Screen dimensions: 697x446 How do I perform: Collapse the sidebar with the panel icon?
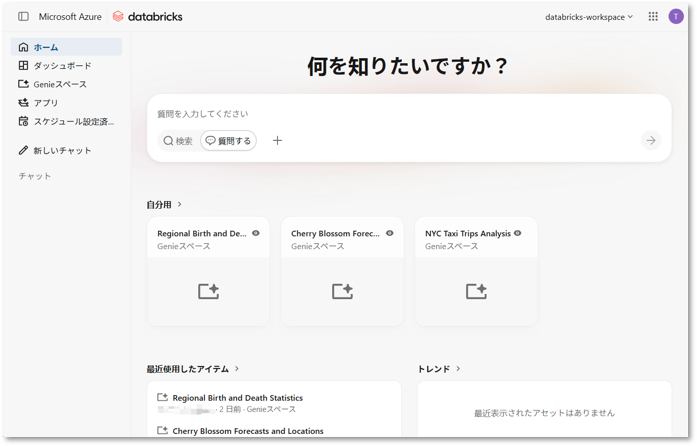point(24,17)
